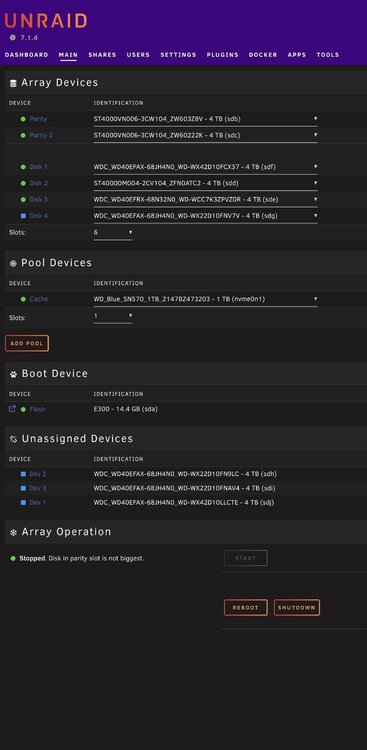Click the Start array button
This screenshot has width=367, height=750.
pyautogui.click(x=245, y=558)
